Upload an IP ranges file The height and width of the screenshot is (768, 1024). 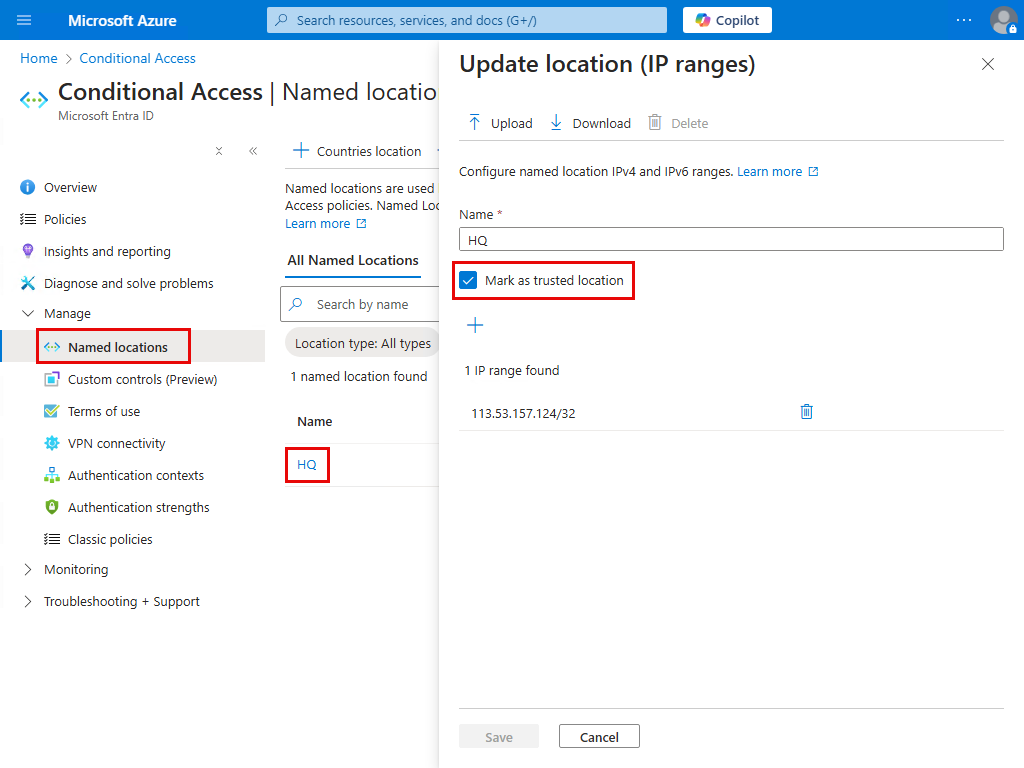(500, 123)
